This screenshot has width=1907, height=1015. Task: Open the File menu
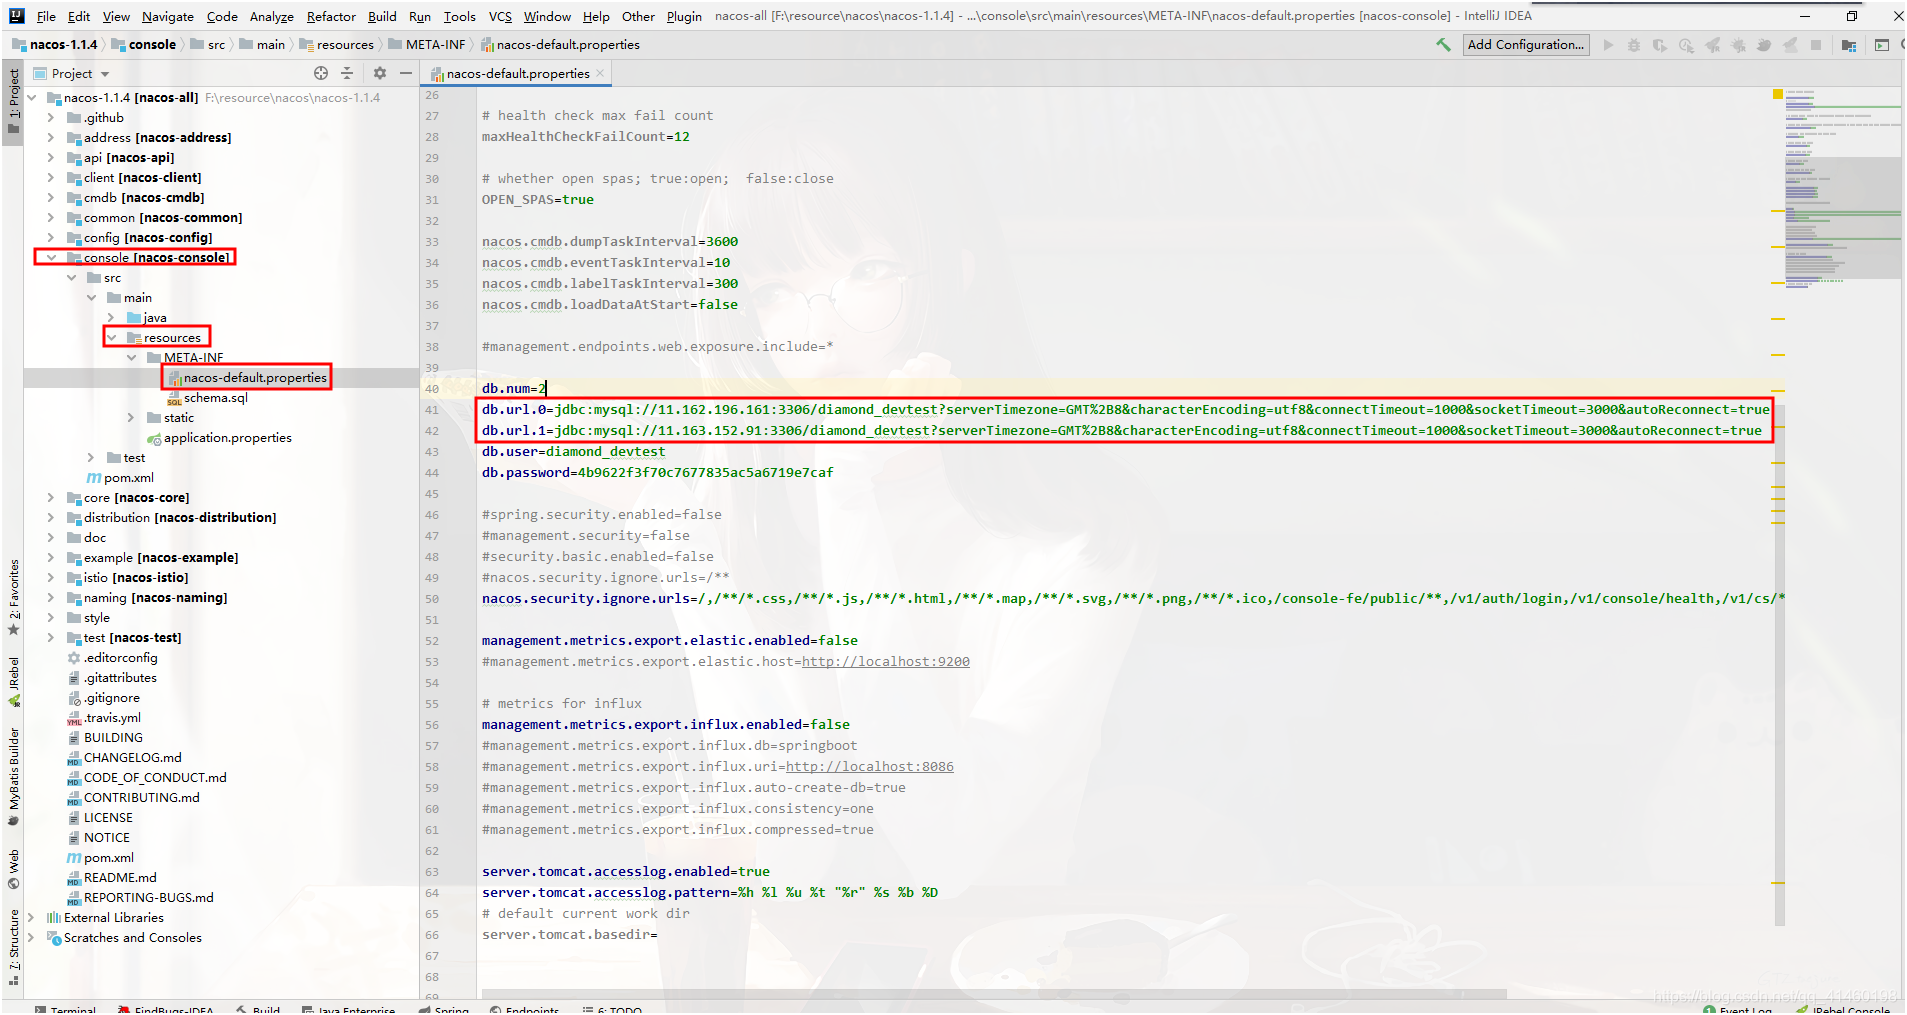[46, 16]
